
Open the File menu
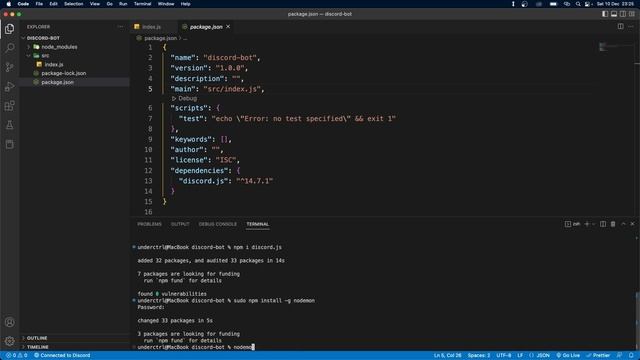point(39,4)
